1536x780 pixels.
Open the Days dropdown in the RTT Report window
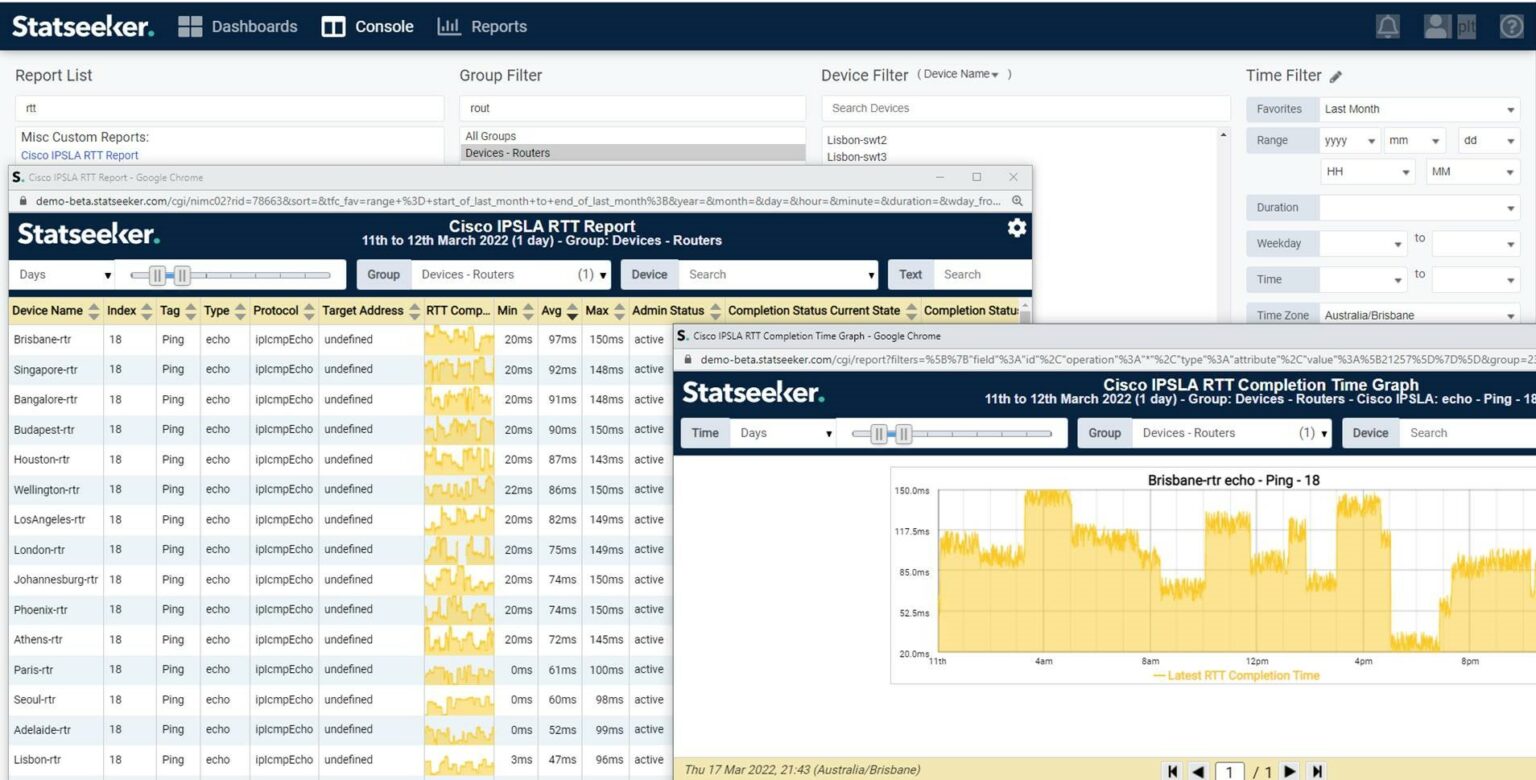[x=62, y=275]
